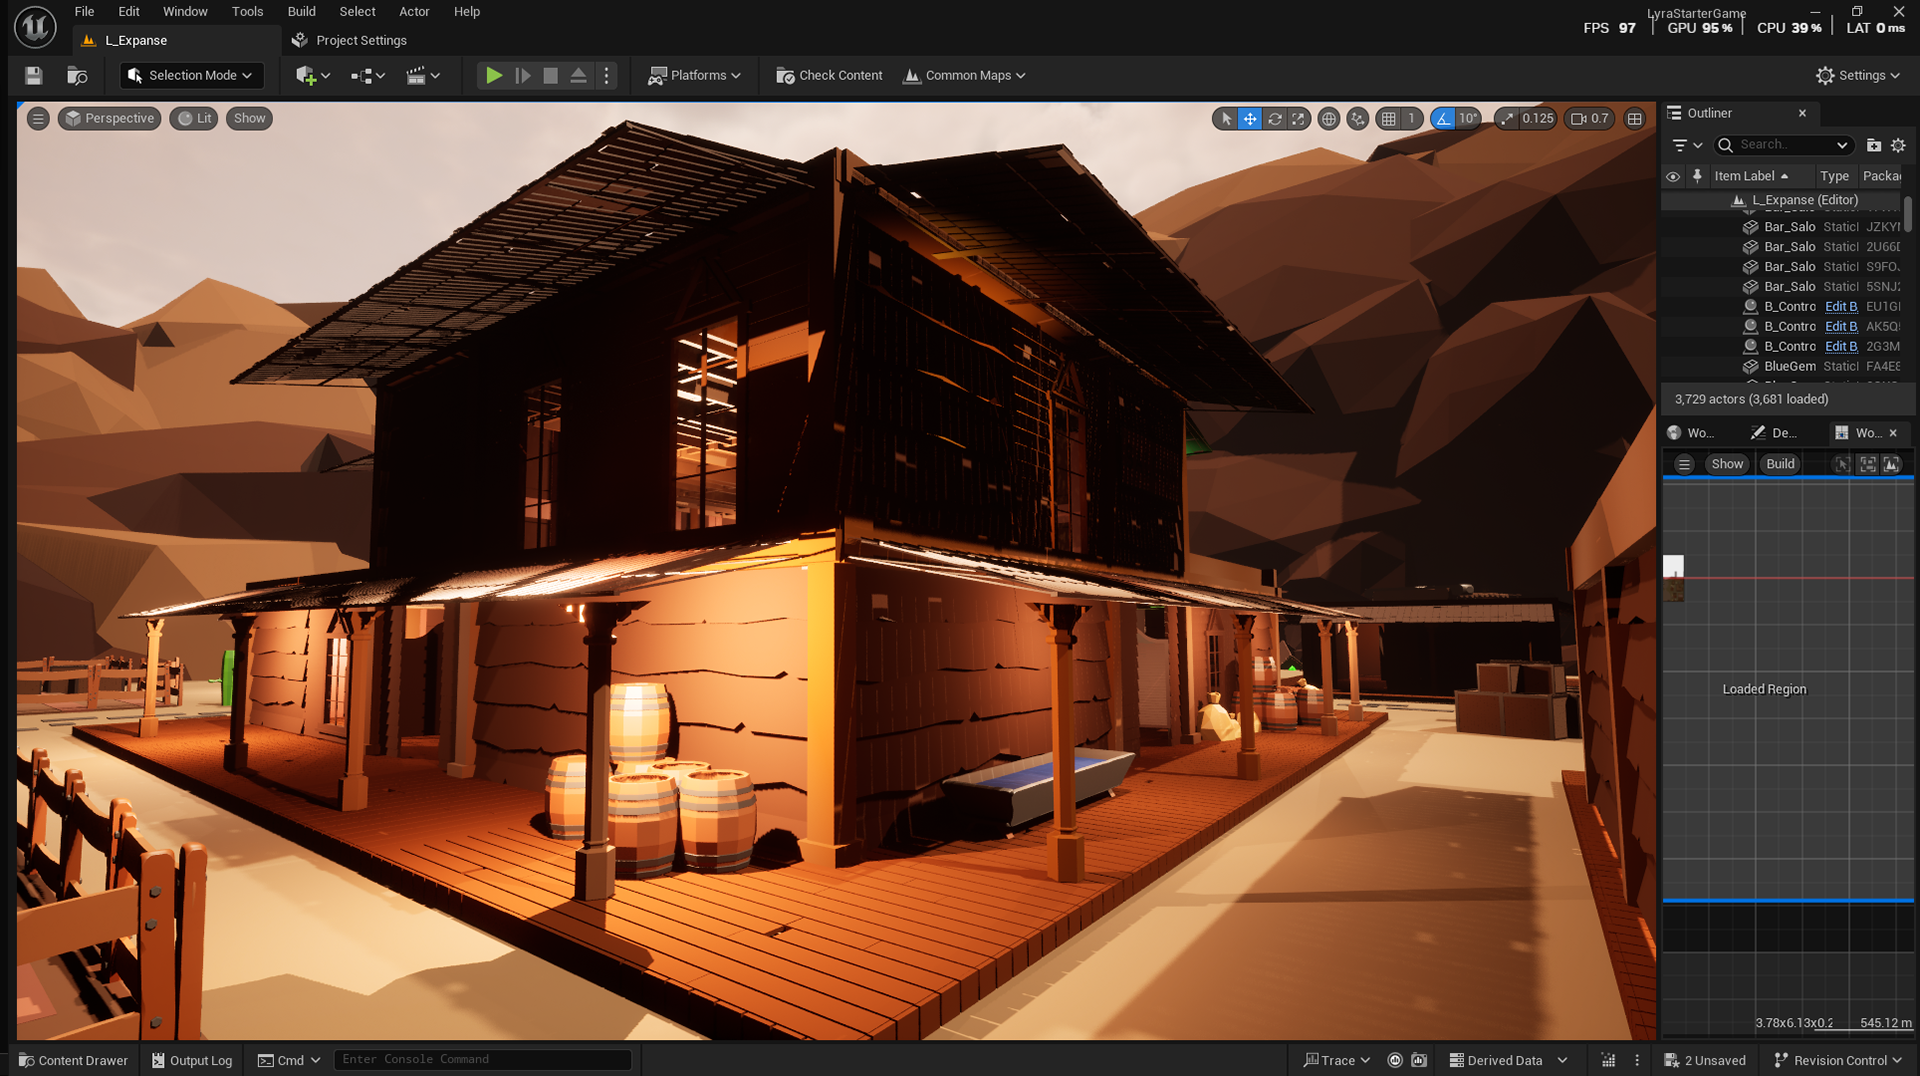Click the Outliner search field
Screen dimensions: 1920x1076
[1784, 146]
